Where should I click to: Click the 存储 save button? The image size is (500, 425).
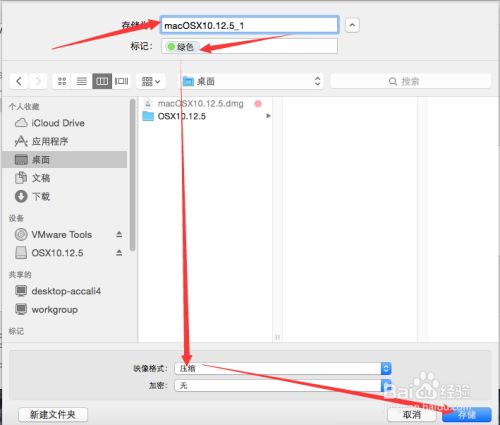coord(467,414)
